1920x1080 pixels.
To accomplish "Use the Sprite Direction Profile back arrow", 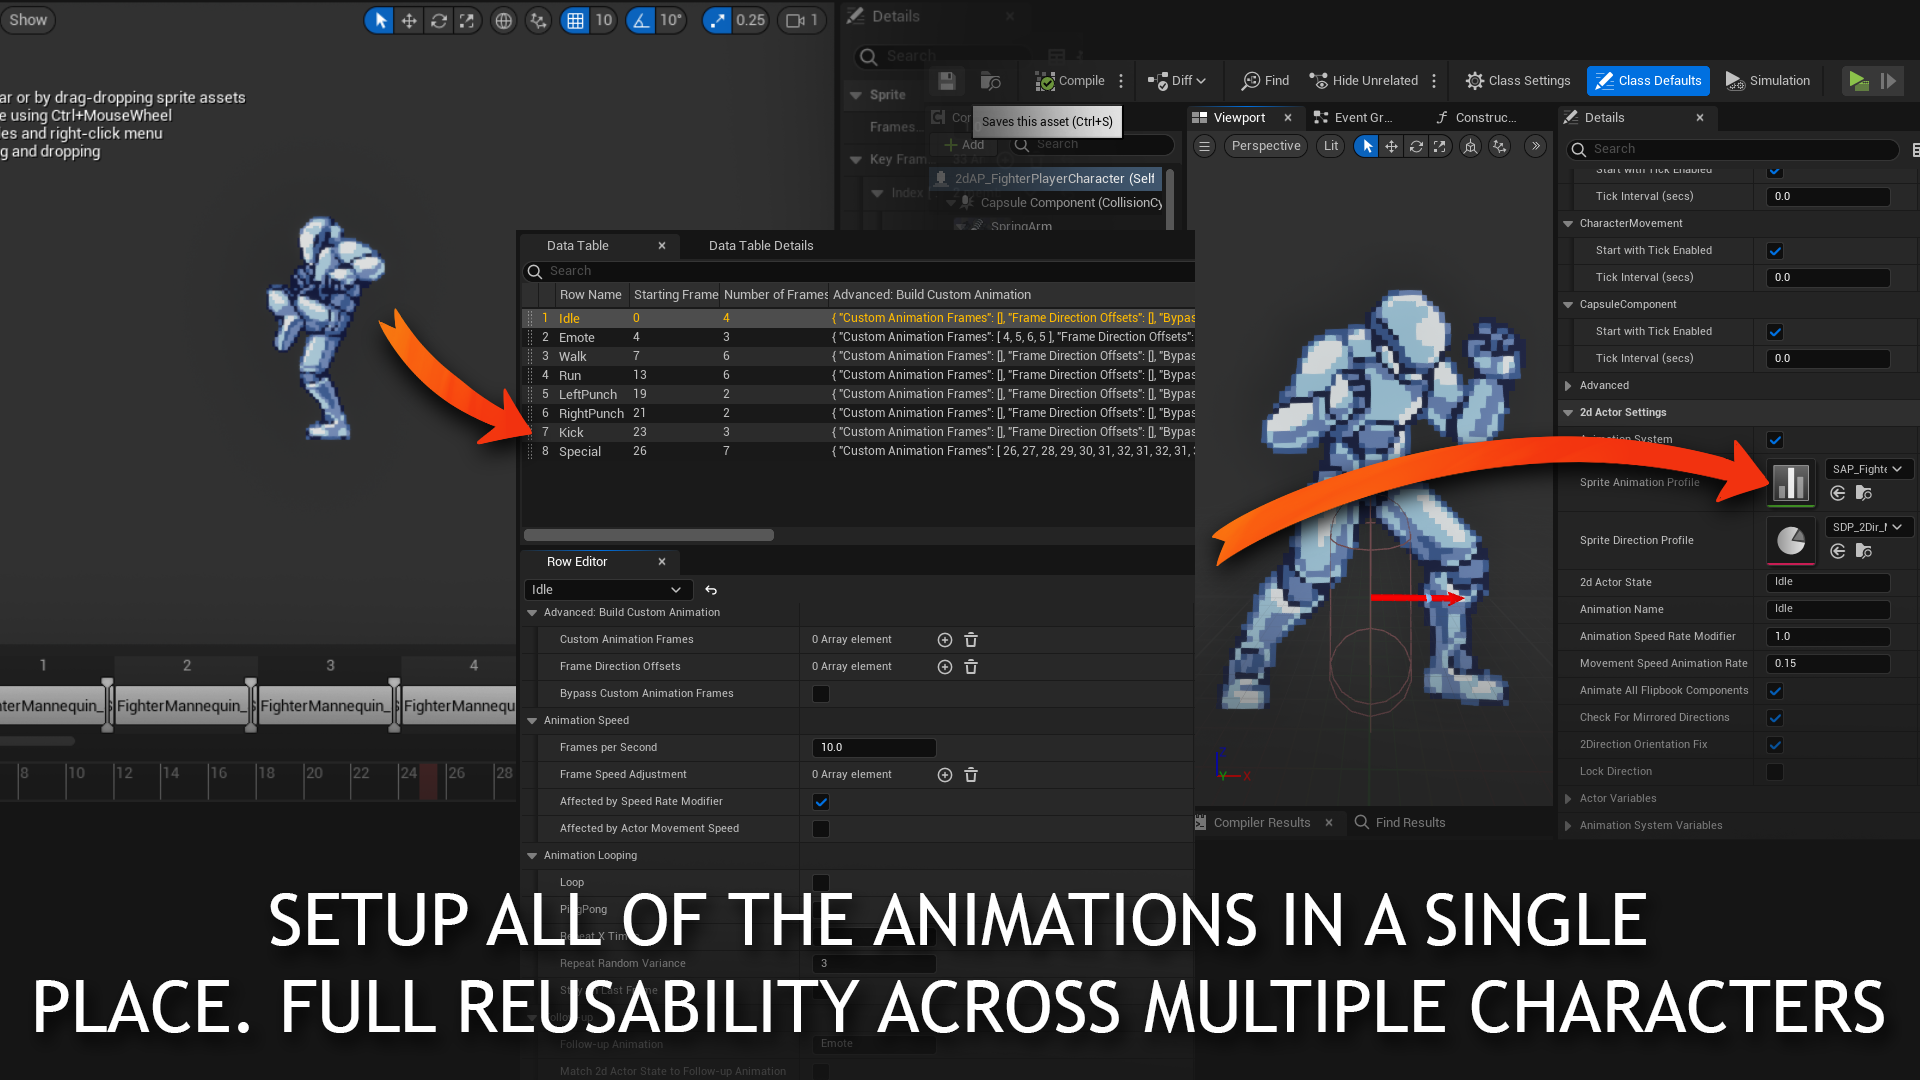I will click(1837, 551).
